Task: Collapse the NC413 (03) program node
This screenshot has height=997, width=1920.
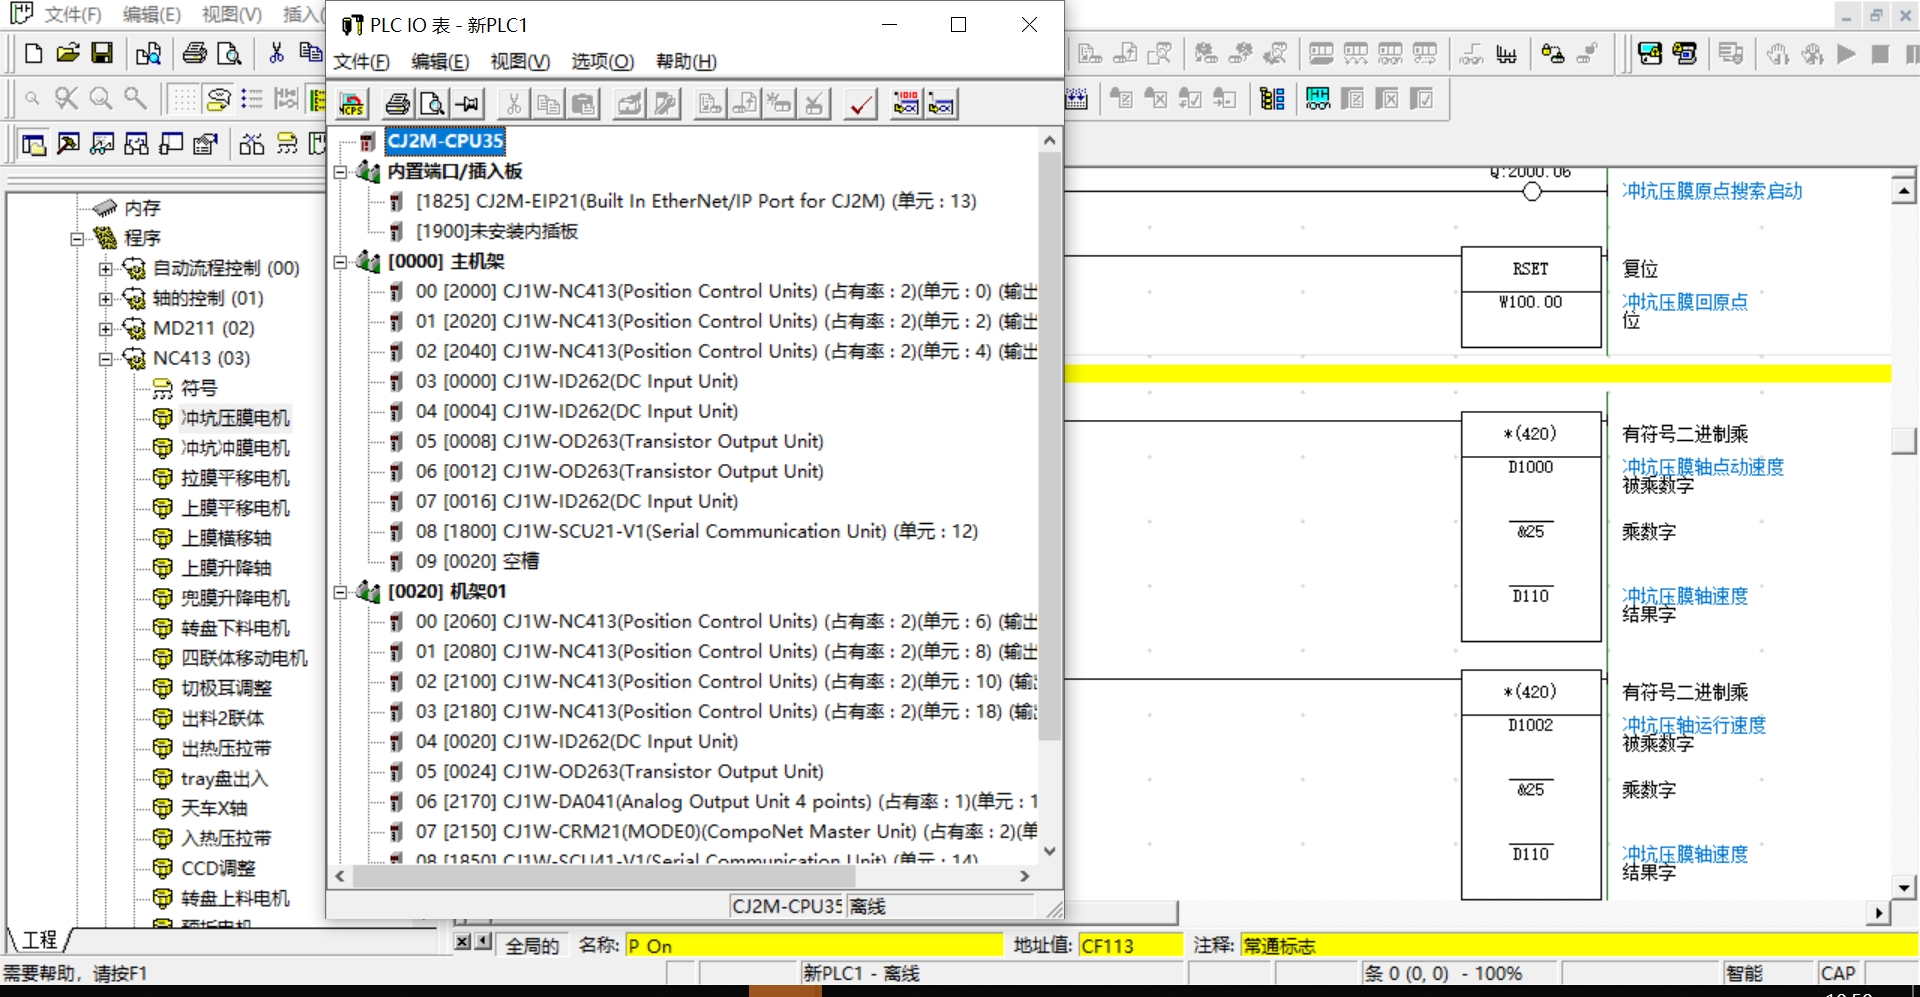Action: point(105,359)
